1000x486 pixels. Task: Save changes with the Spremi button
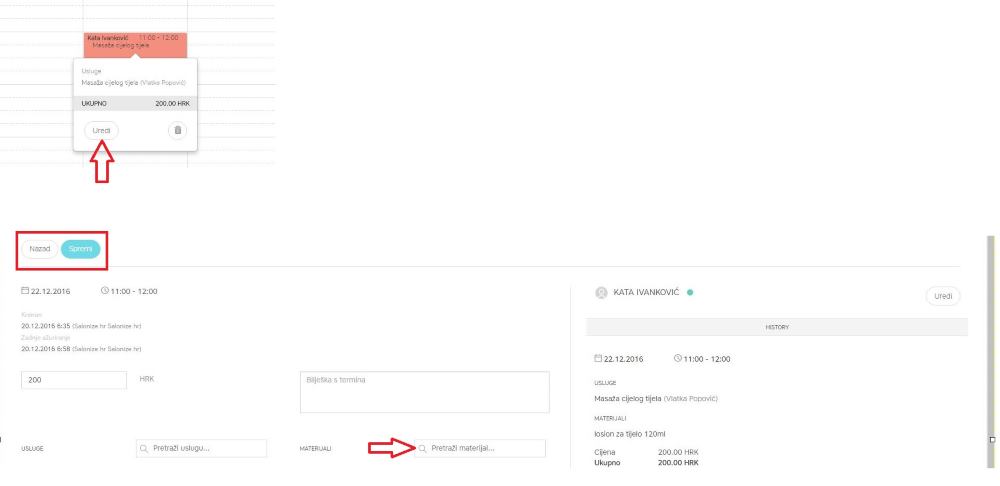click(x=80, y=248)
